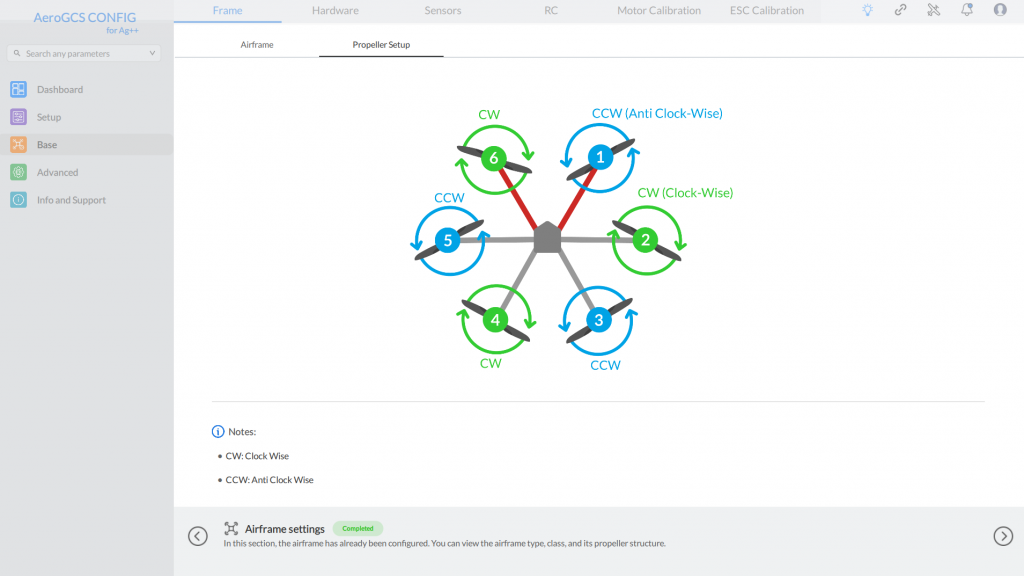Select the Airframe sub-tab
The image size is (1024, 576).
pyautogui.click(x=257, y=45)
